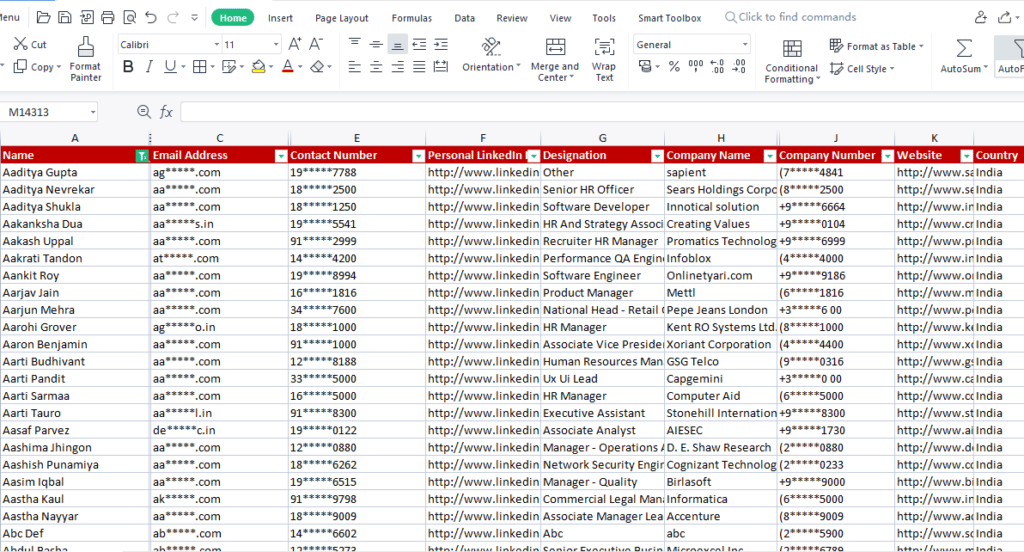Cut the selected cells
Screen dimensions: 1024x552
(x=30, y=44)
